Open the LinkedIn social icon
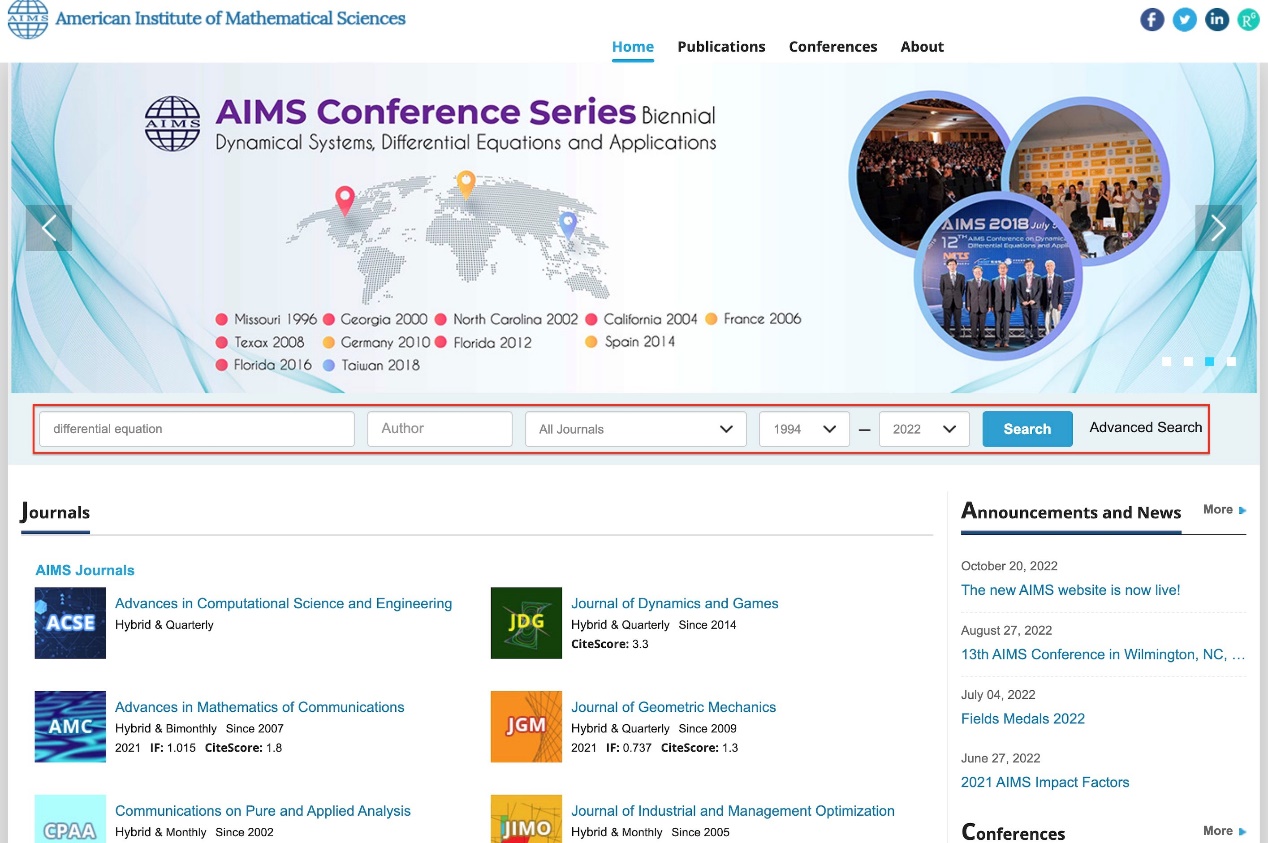 coord(1216,19)
